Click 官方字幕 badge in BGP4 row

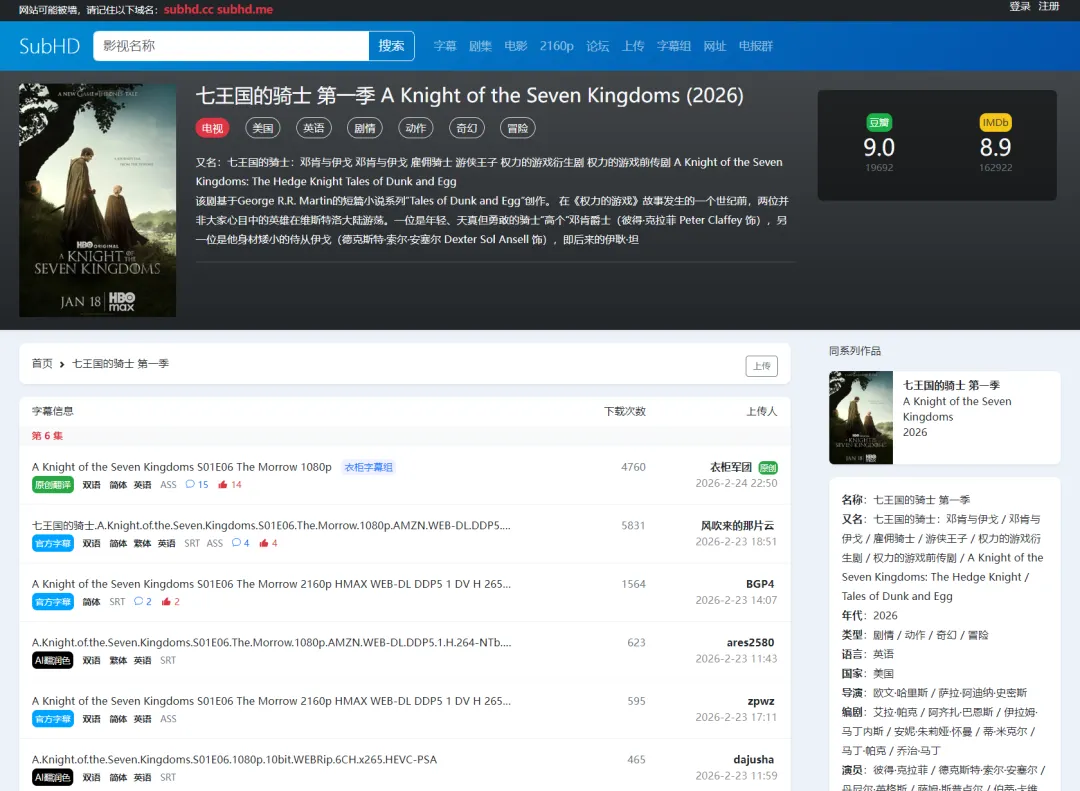pos(53,602)
